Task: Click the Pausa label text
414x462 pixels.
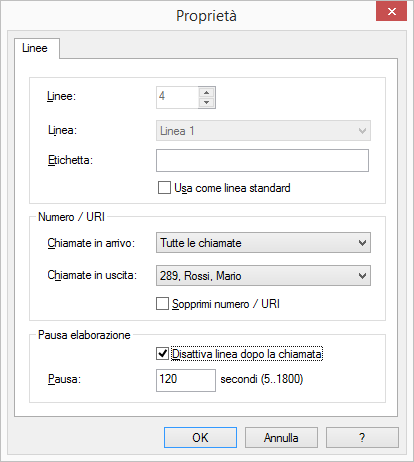Action: point(64,379)
